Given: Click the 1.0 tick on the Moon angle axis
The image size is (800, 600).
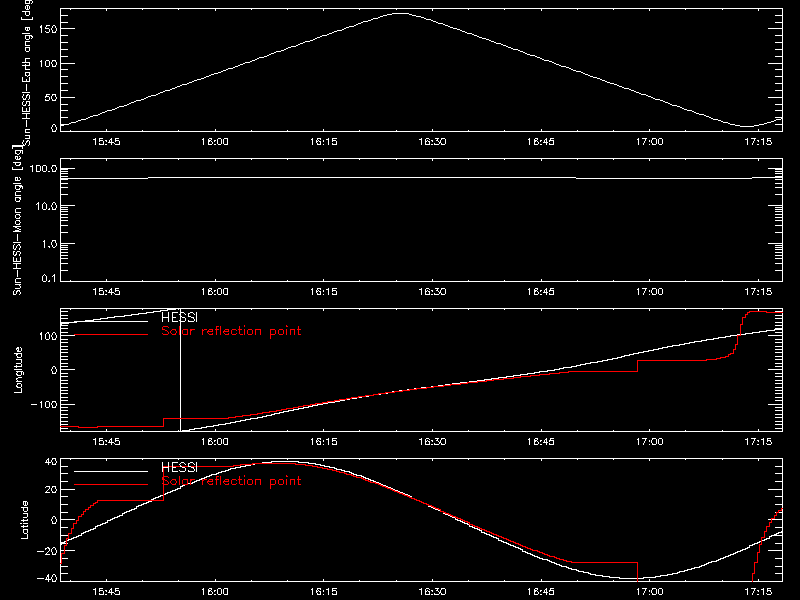Looking at the screenshot, I should (49, 244).
